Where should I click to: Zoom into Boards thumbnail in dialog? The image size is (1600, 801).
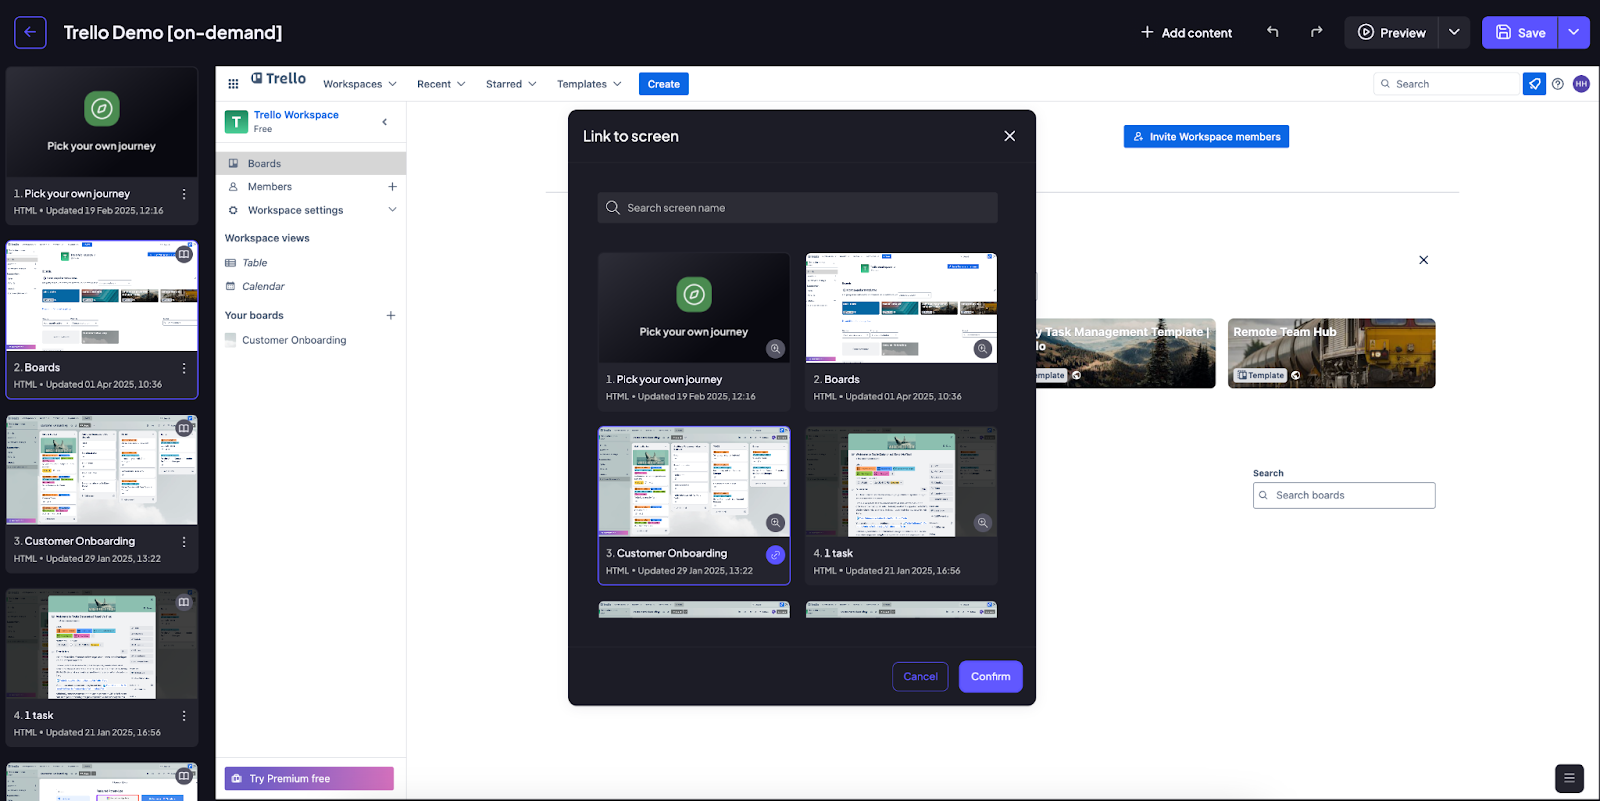coord(983,349)
